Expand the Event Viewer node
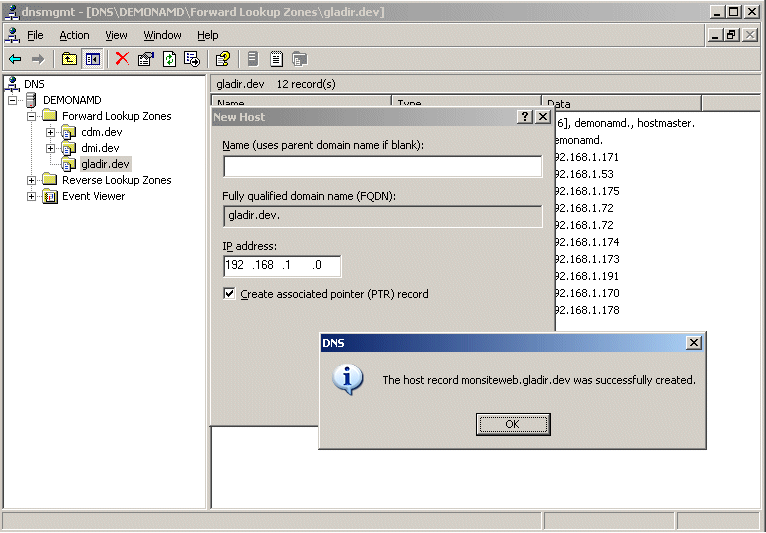Image resolution: width=766 pixels, height=533 pixels. click(x=31, y=196)
